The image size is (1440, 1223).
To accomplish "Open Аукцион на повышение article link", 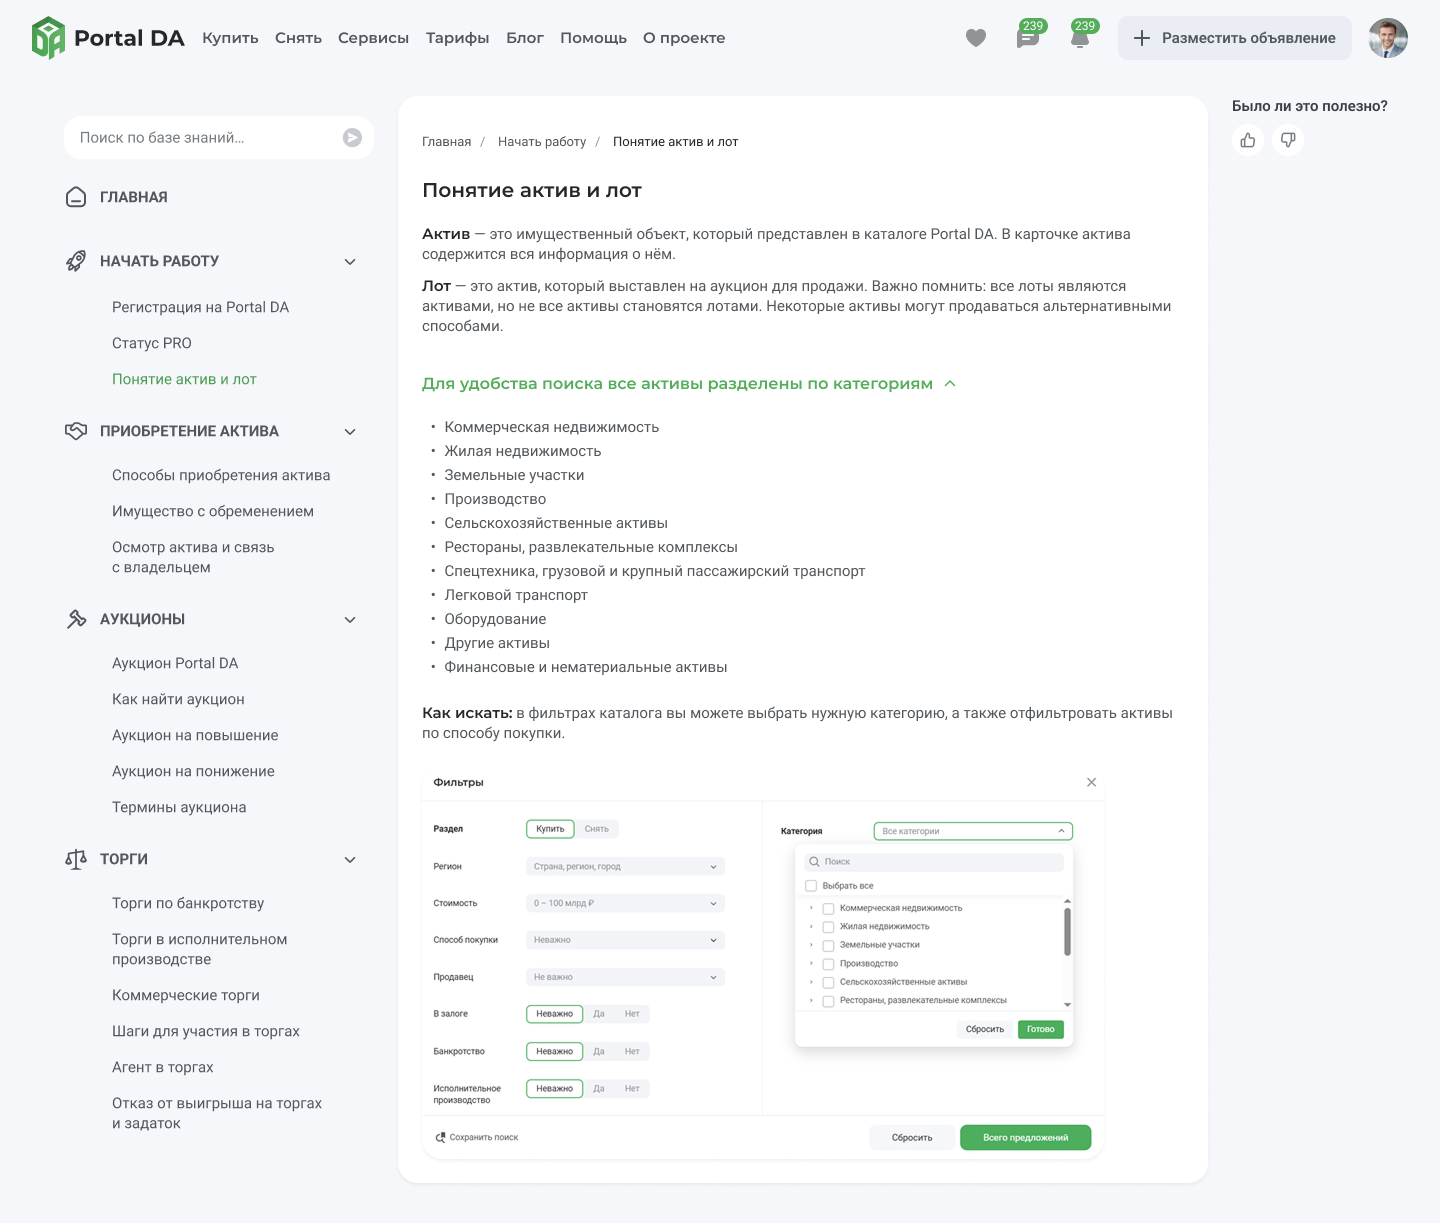I will click(195, 735).
